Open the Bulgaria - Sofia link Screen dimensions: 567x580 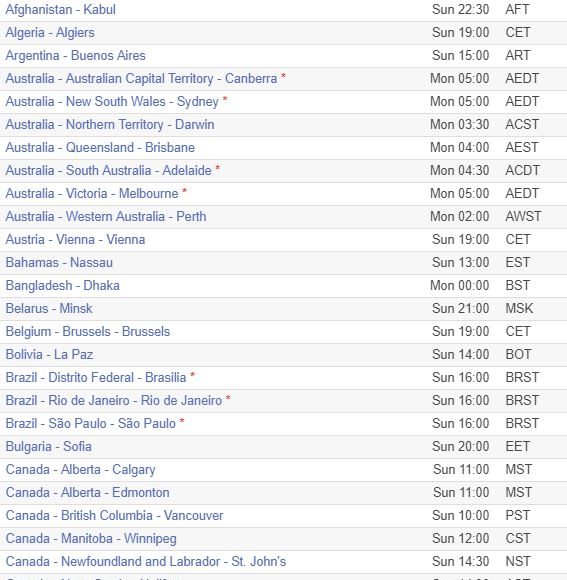pyautogui.click(x=48, y=446)
